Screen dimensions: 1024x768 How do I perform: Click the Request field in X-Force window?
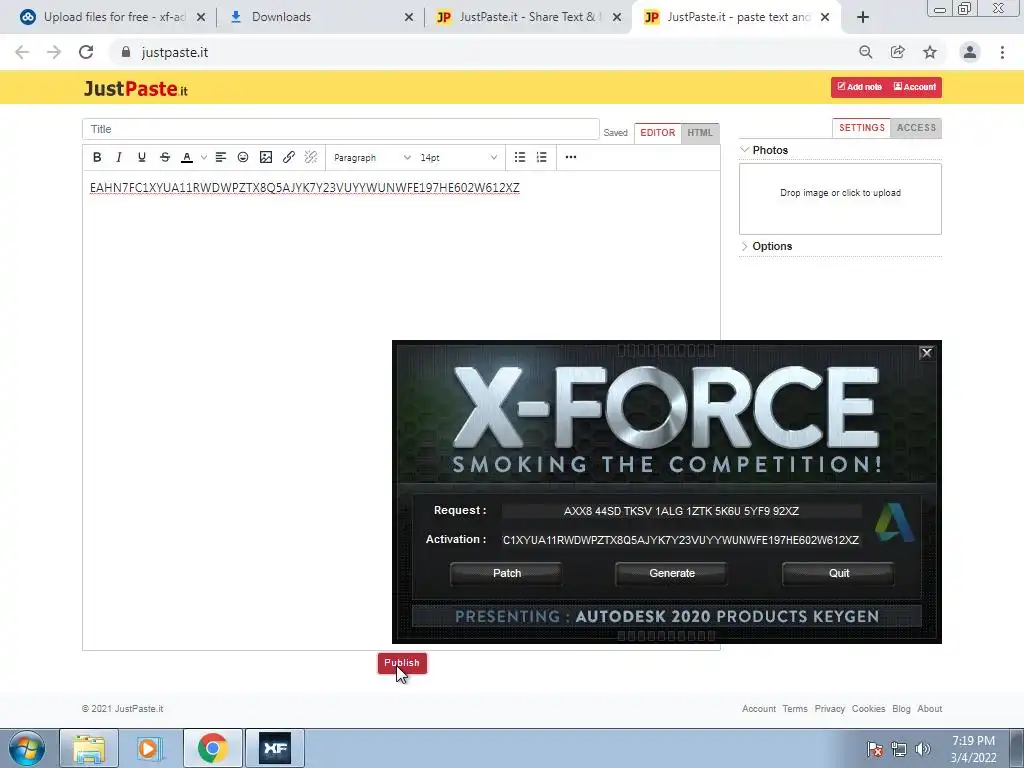[681, 511]
